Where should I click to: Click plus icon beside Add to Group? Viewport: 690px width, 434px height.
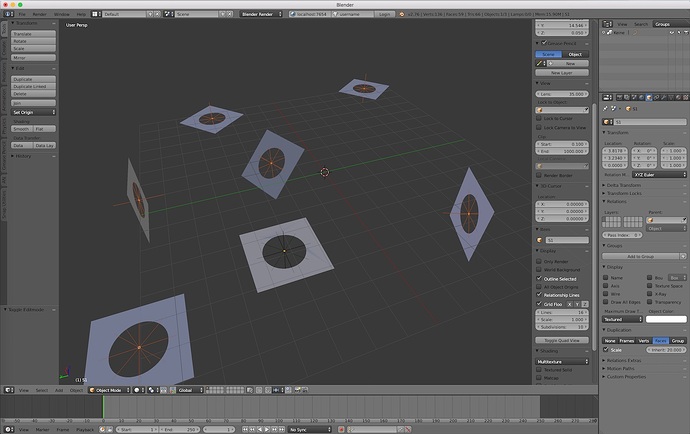683,256
